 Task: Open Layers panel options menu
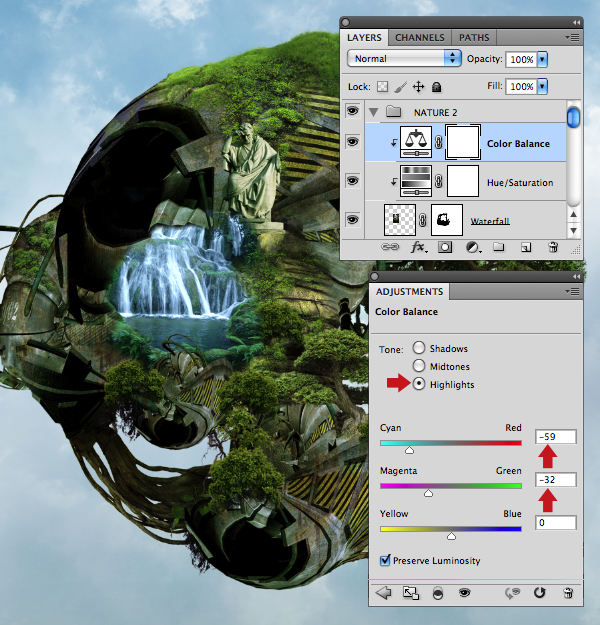(572, 37)
